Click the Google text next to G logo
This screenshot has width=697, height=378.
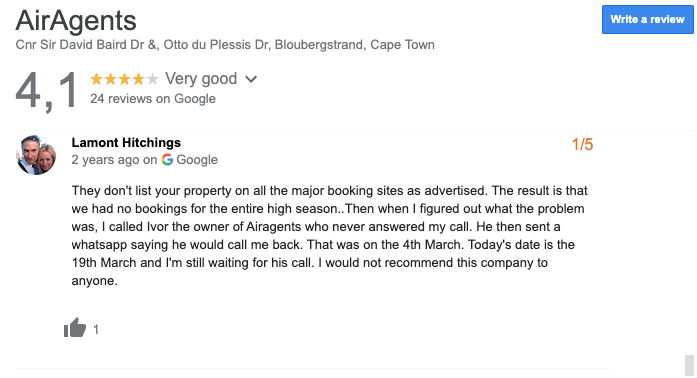[197, 160]
